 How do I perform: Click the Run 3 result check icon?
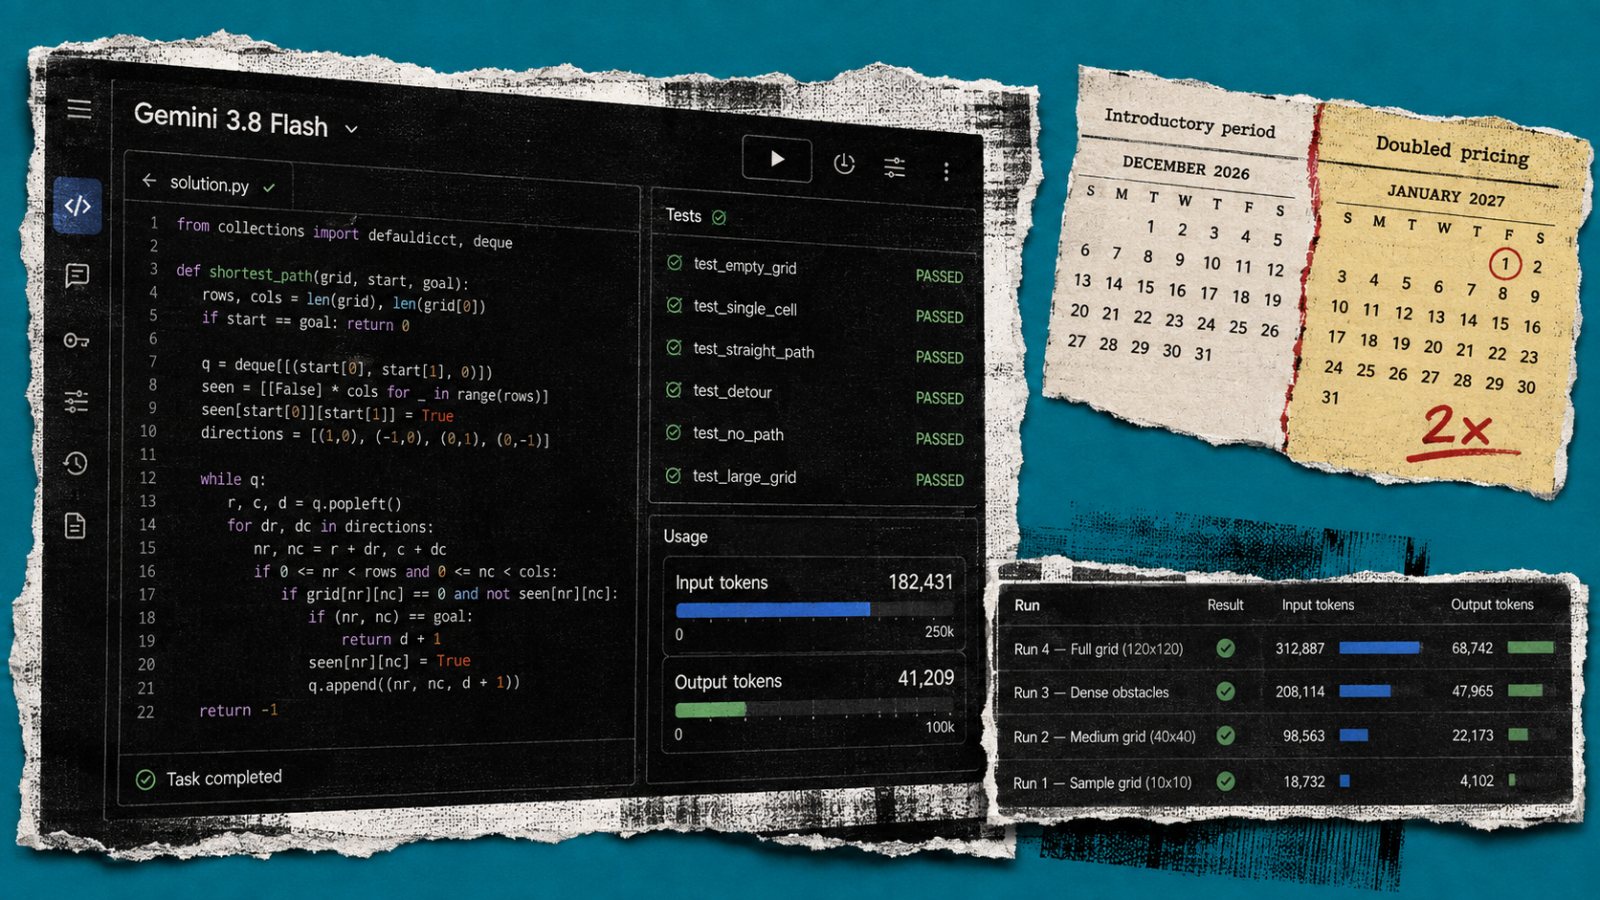[x=1225, y=691]
